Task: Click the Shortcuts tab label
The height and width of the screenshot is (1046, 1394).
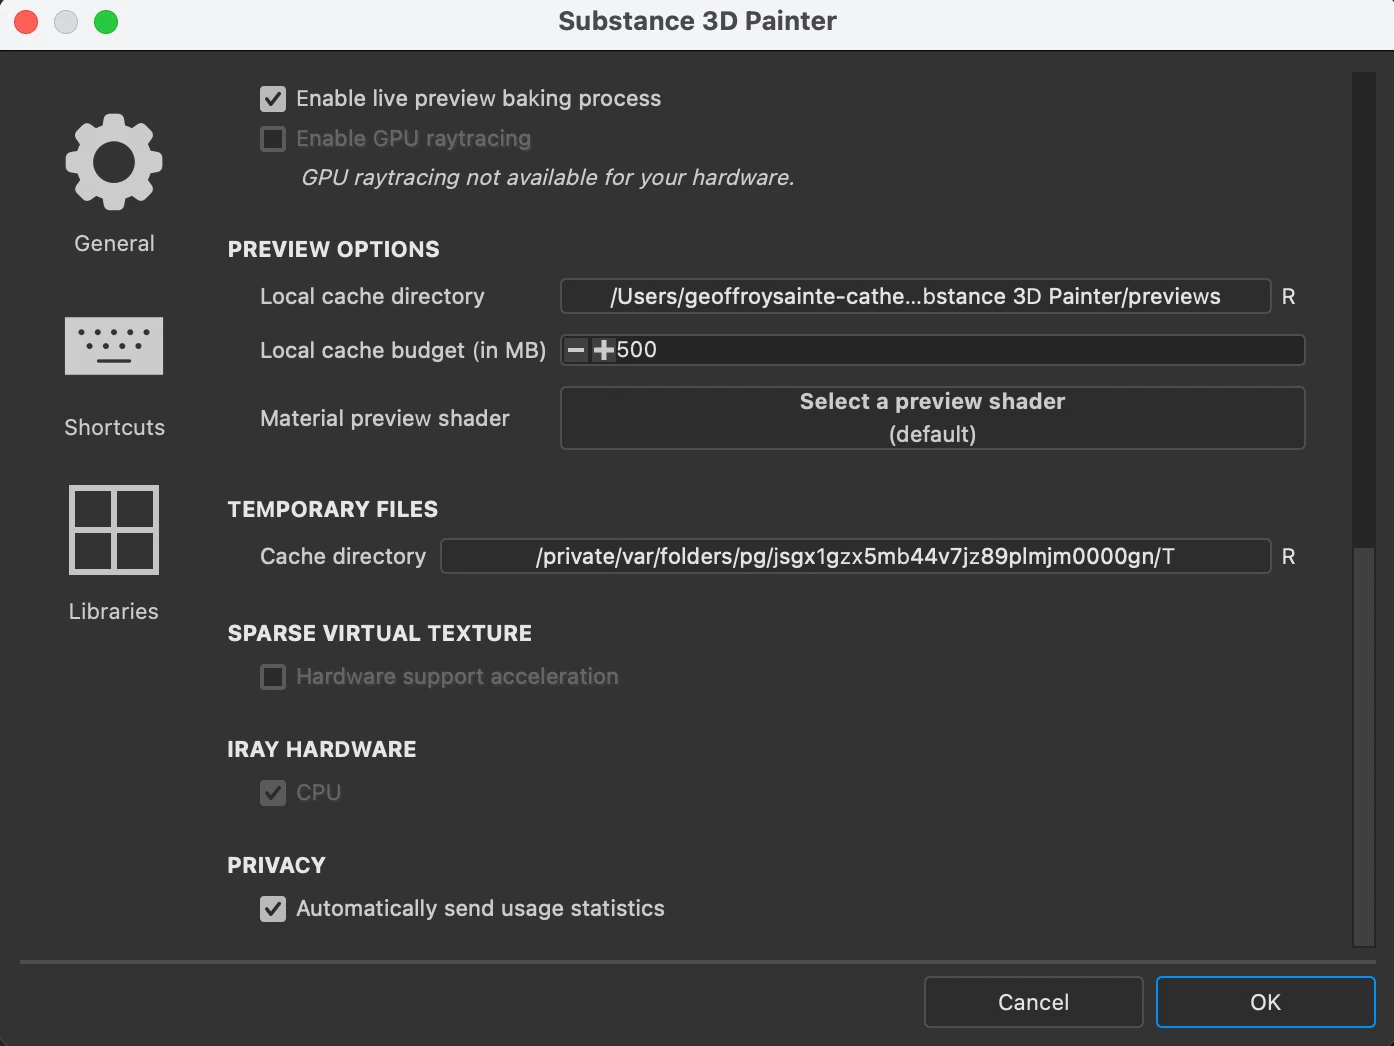Action: click(x=114, y=428)
